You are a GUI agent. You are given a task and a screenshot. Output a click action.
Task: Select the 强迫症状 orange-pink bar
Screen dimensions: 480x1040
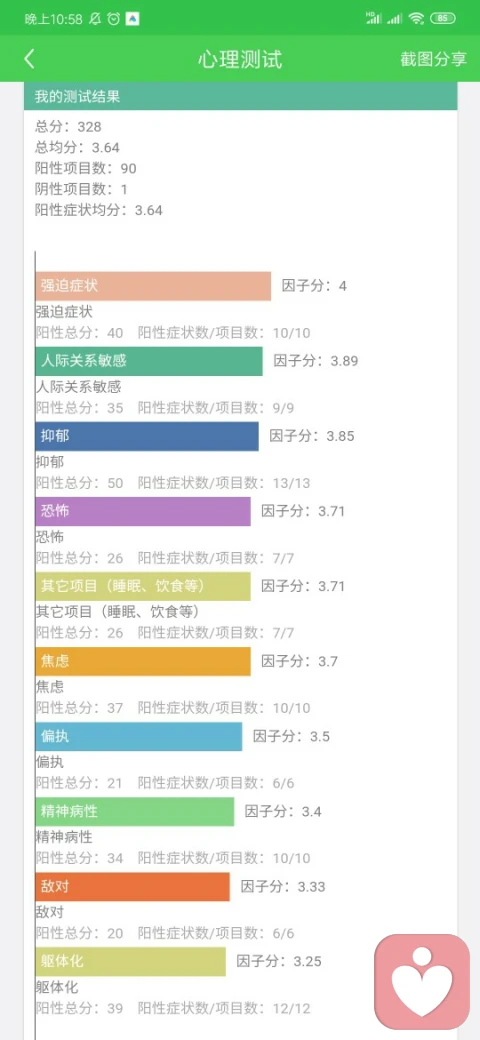click(153, 286)
